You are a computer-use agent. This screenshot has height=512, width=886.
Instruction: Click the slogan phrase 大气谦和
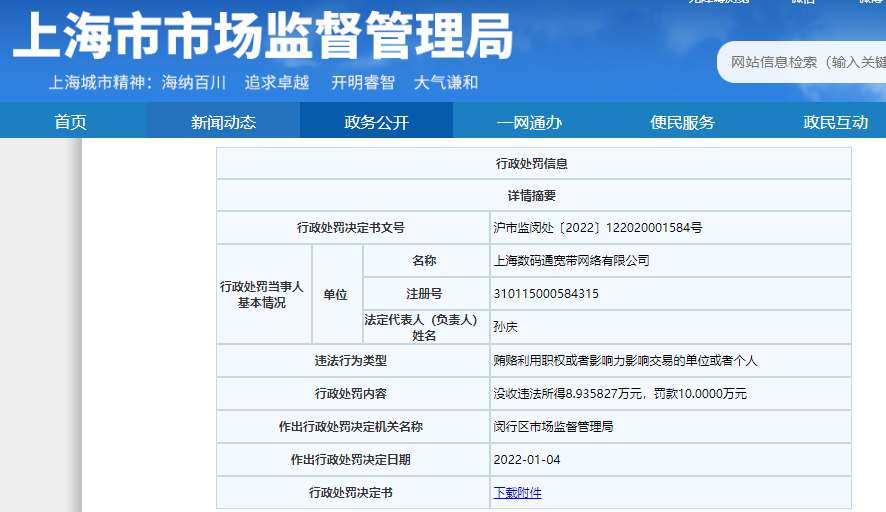pos(446,83)
